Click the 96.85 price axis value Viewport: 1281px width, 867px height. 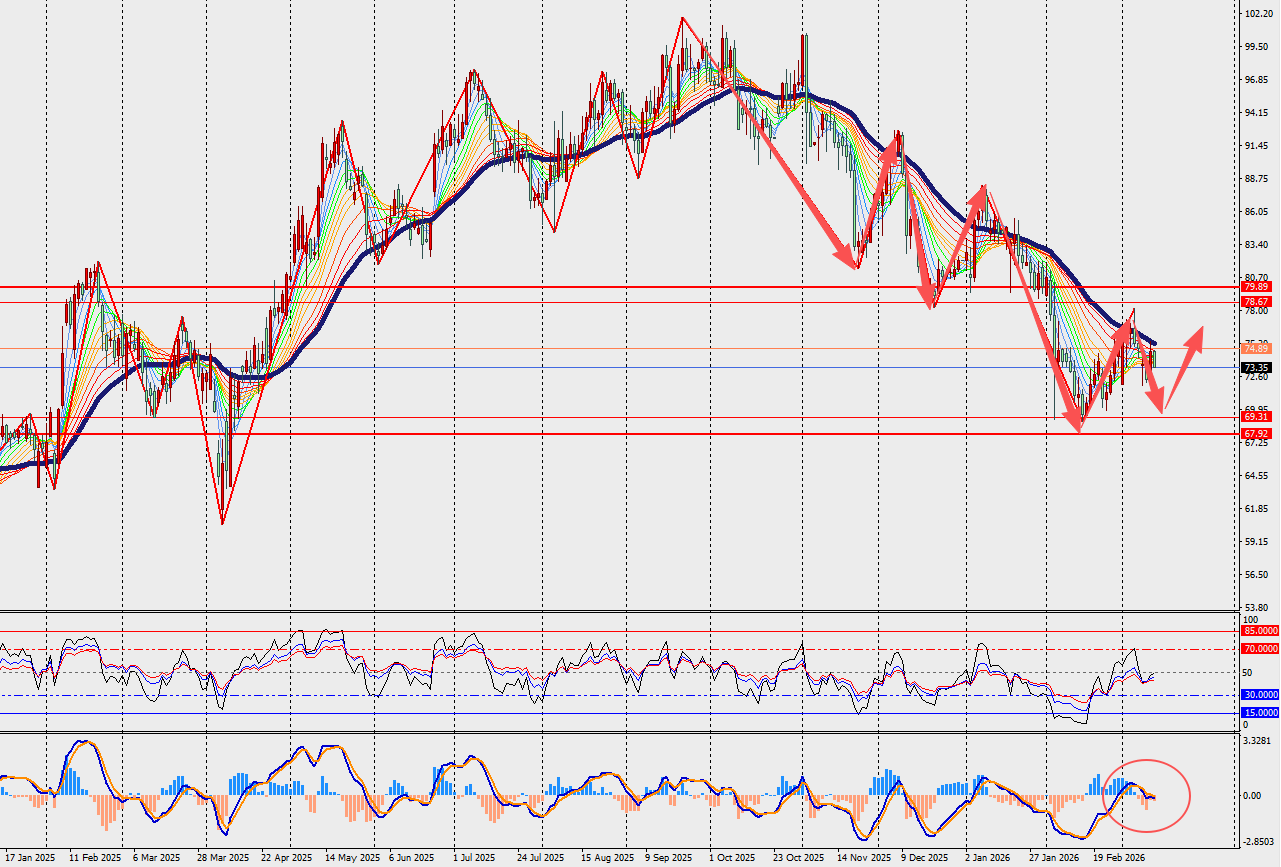pos(1257,80)
